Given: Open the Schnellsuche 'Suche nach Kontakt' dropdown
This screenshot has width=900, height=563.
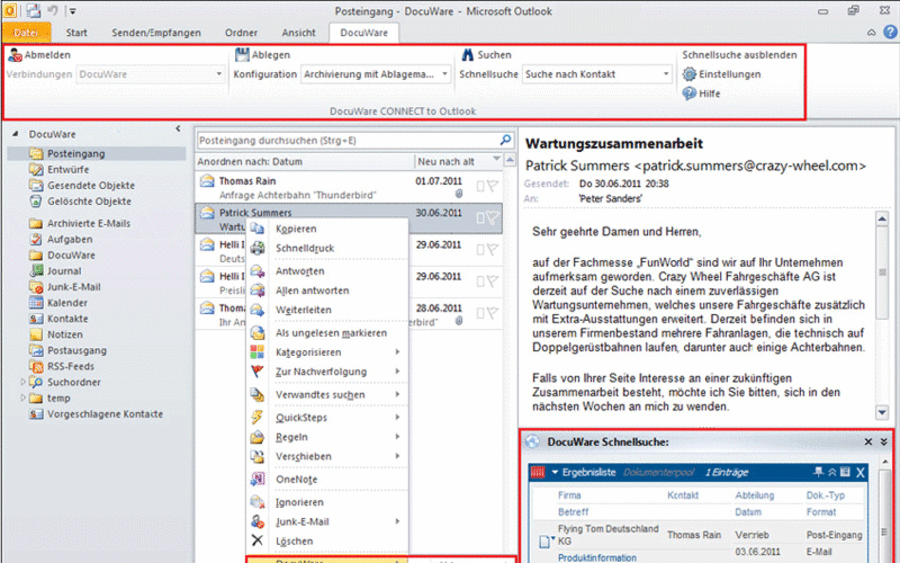Looking at the screenshot, I should 666,74.
